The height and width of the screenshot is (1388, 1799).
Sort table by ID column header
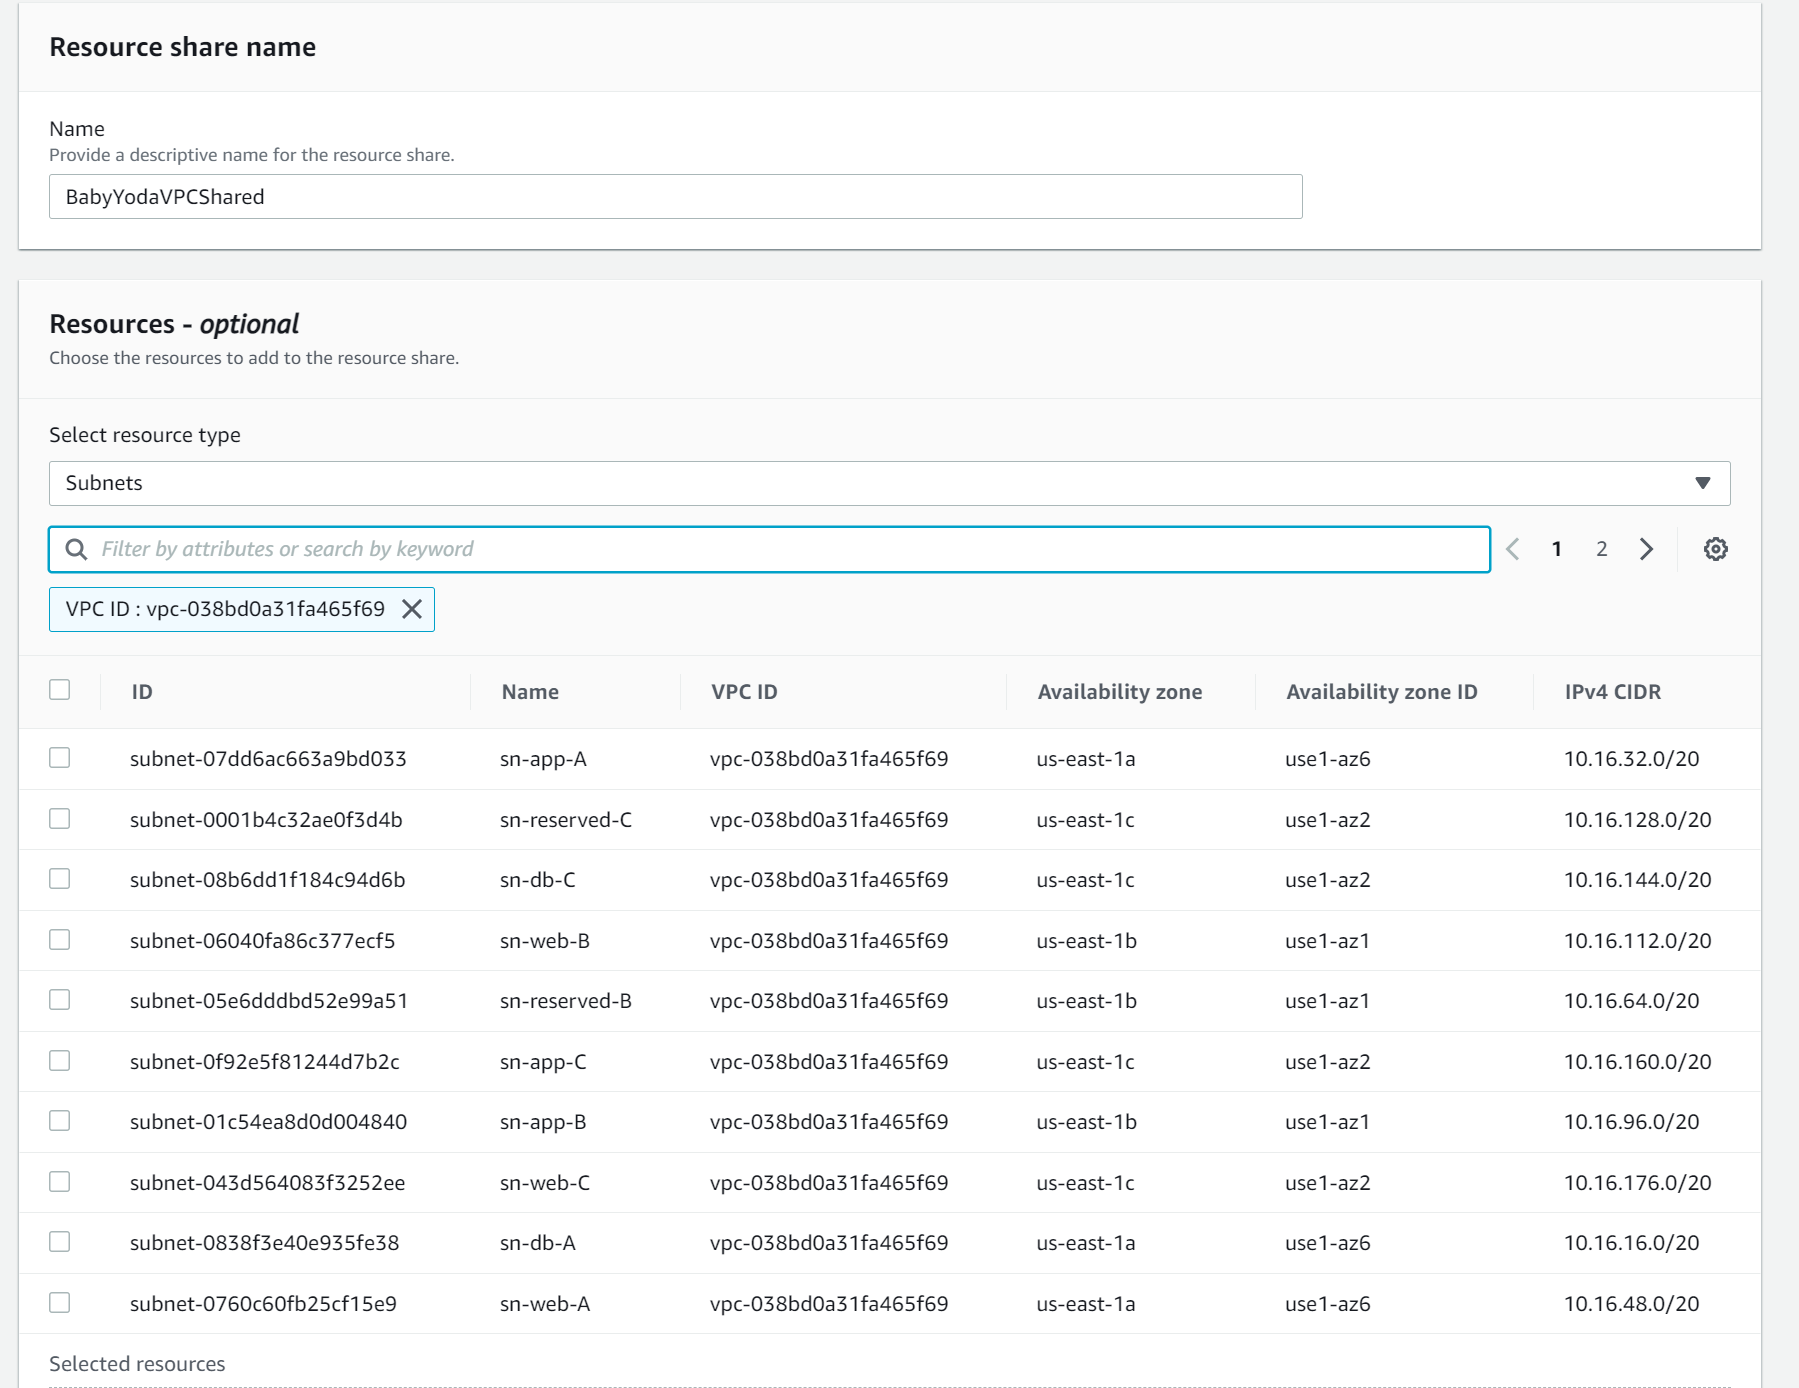click(142, 692)
